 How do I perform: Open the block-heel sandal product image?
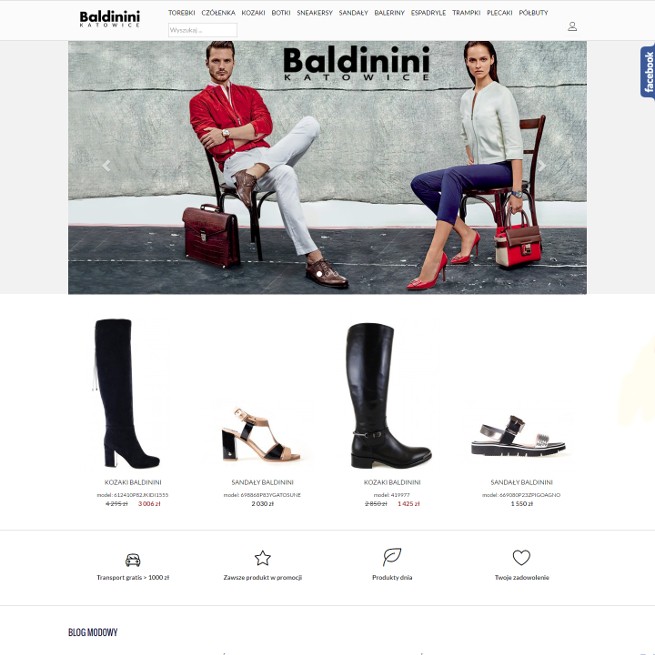pos(261,434)
